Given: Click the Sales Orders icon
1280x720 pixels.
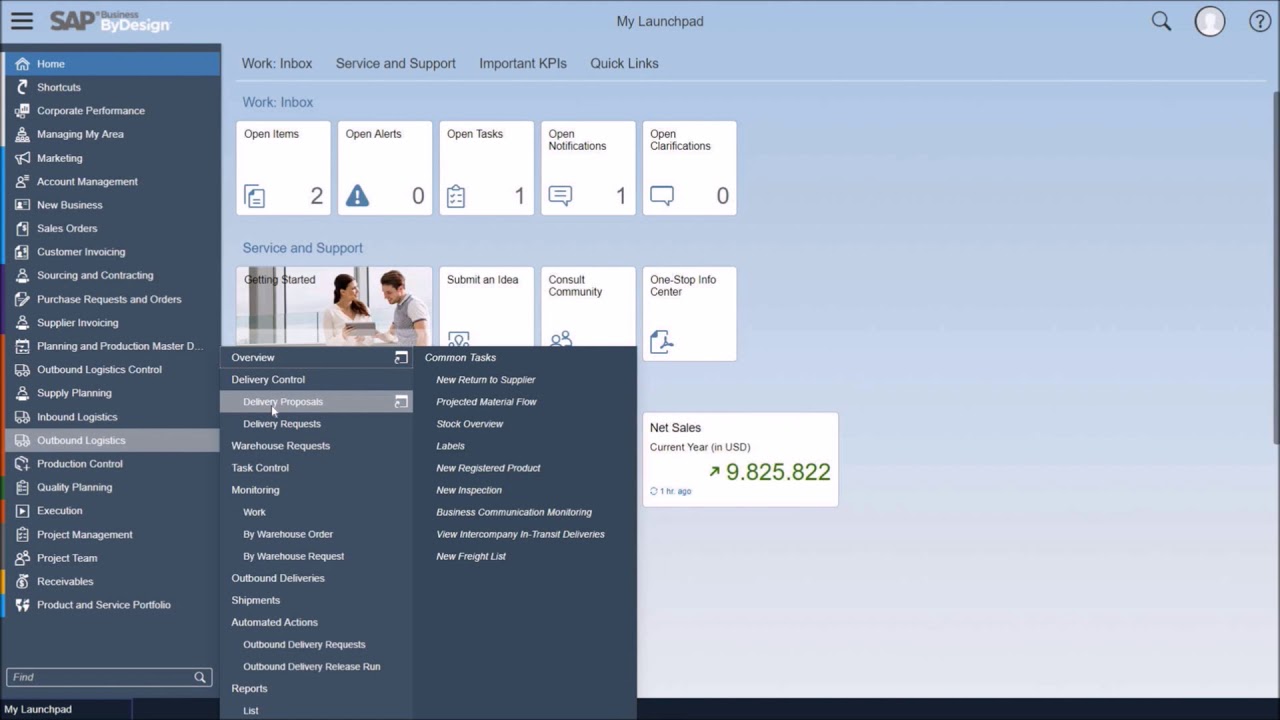Looking at the screenshot, I should [22, 228].
